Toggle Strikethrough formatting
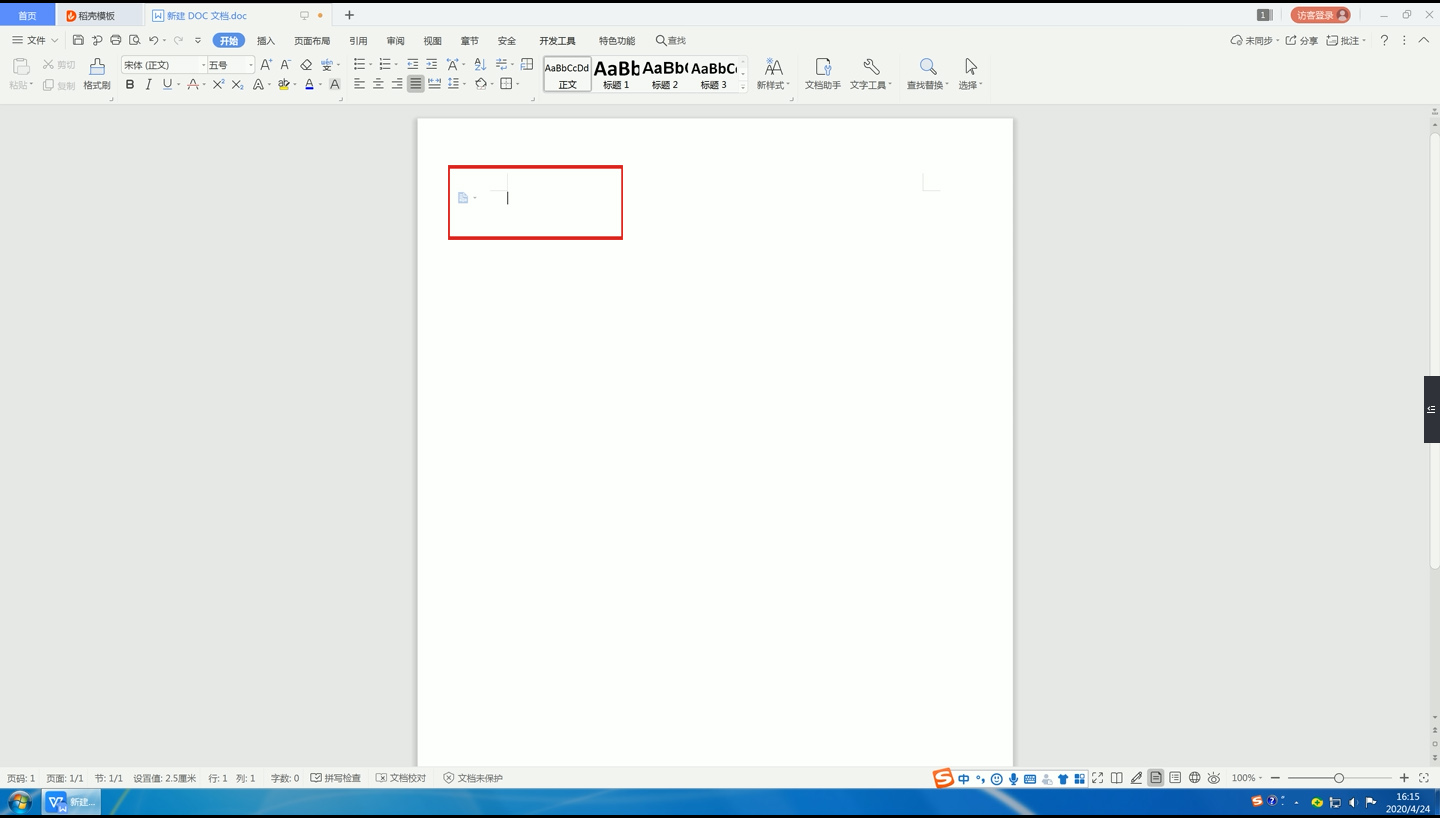 pyautogui.click(x=193, y=84)
